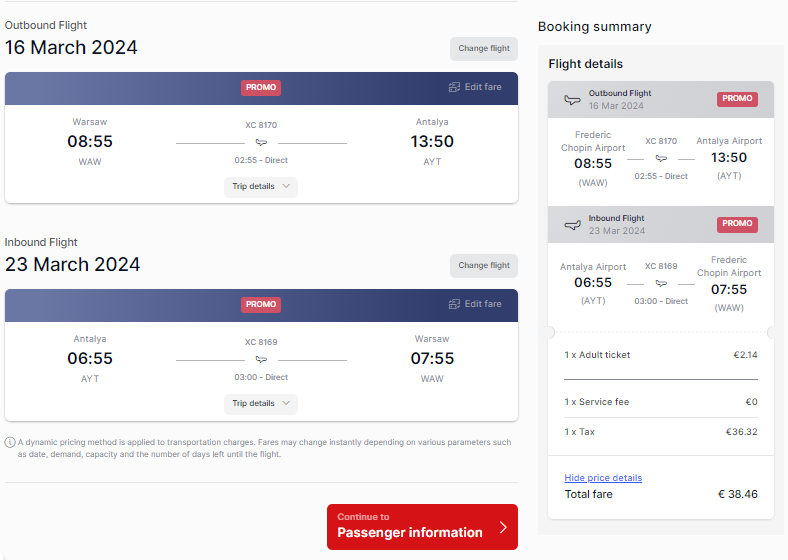Screen dimensions: 788x560
Task: Click the plane icon under XC 8169 inbound
Action: 261,359
